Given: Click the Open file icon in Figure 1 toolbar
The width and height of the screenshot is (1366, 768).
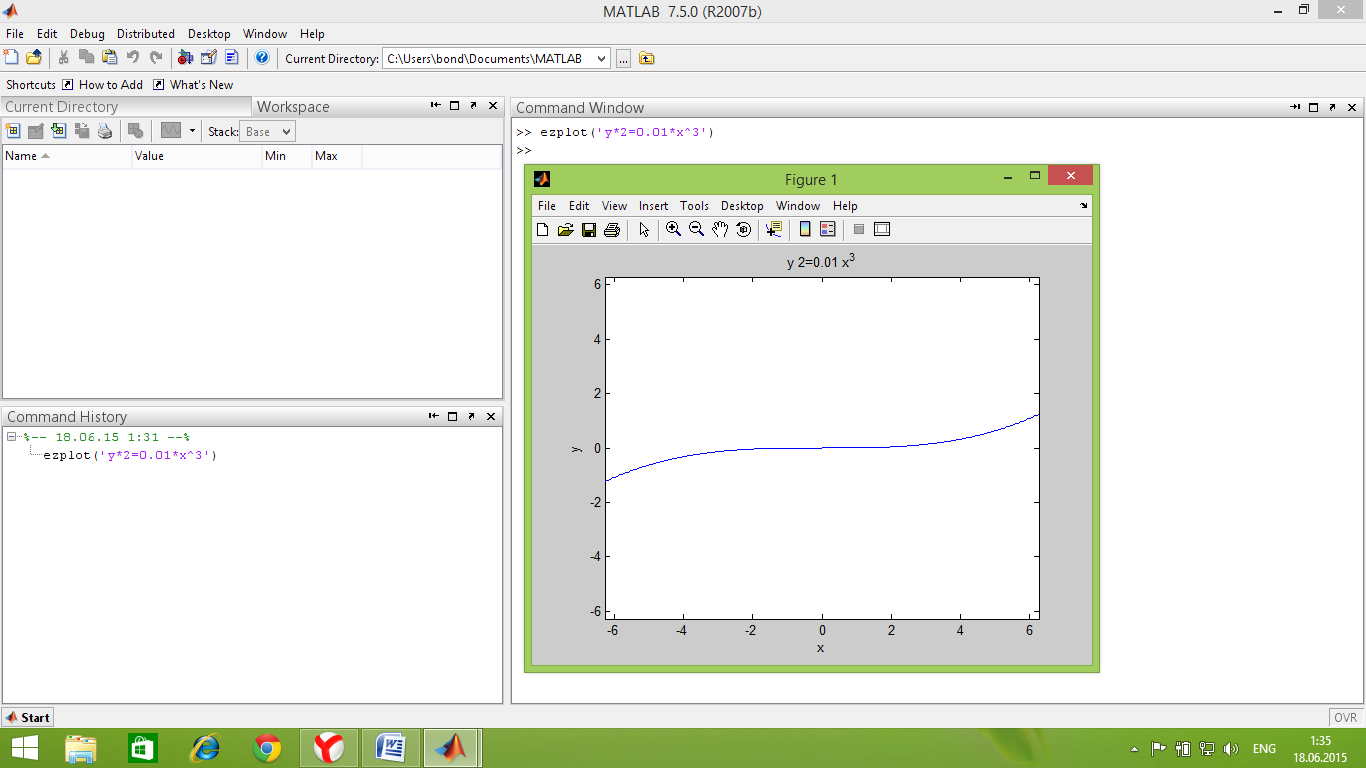Looking at the screenshot, I should [565, 230].
